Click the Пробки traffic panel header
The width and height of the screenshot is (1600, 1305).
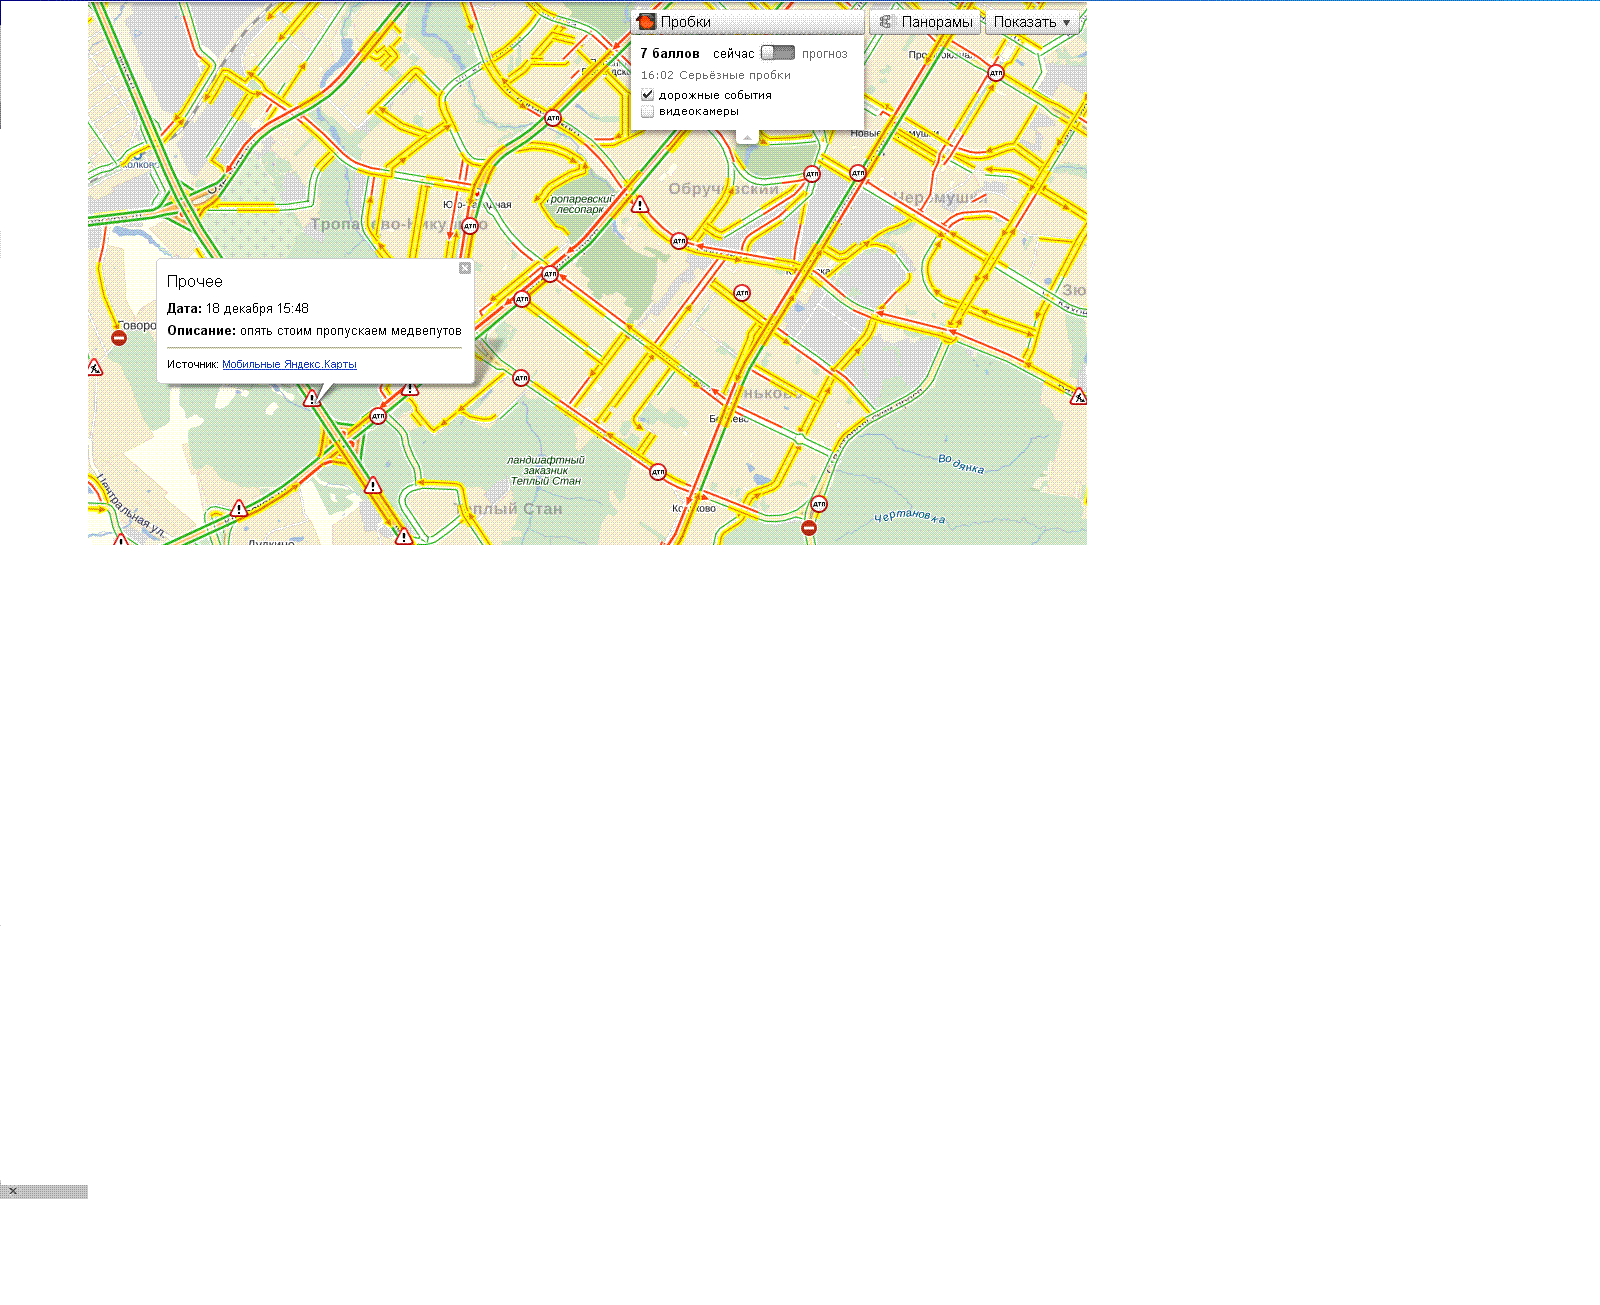click(x=748, y=22)
